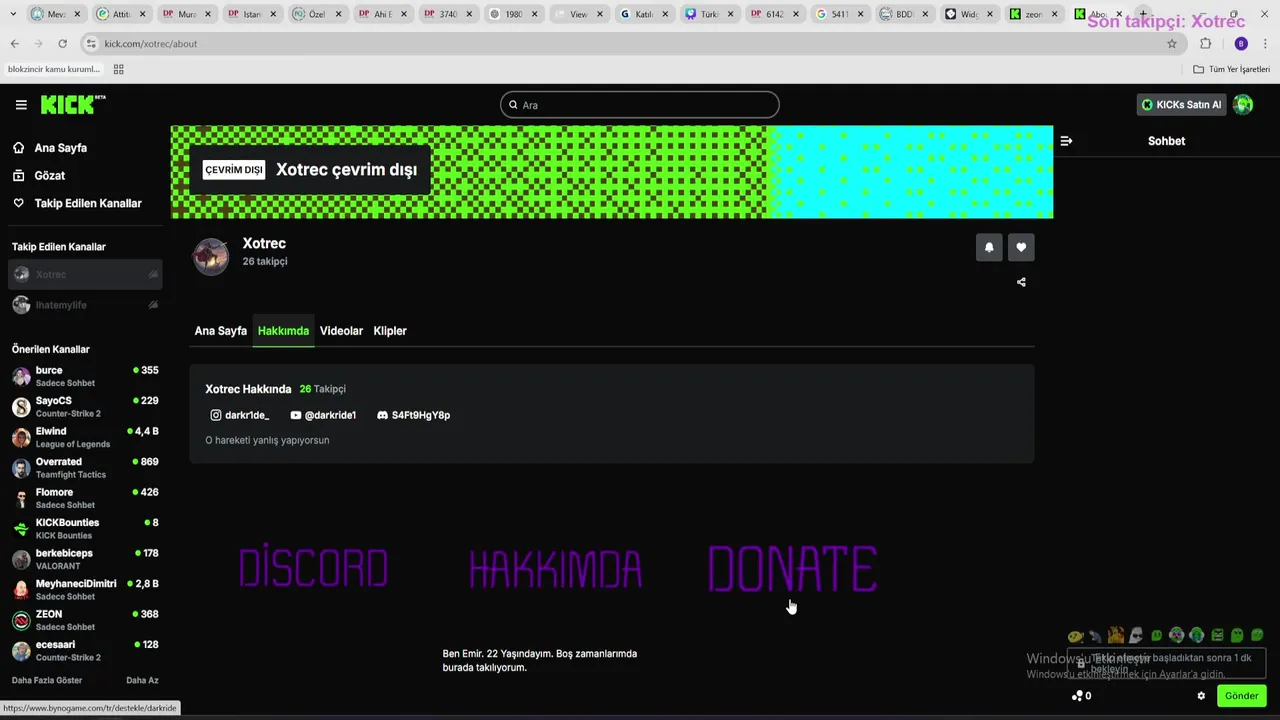The width and height of the screenshot is (1280, 720).
Task: Click Xotrec's channel avatar
Action: pyautogui.click(x=211, y=257)
